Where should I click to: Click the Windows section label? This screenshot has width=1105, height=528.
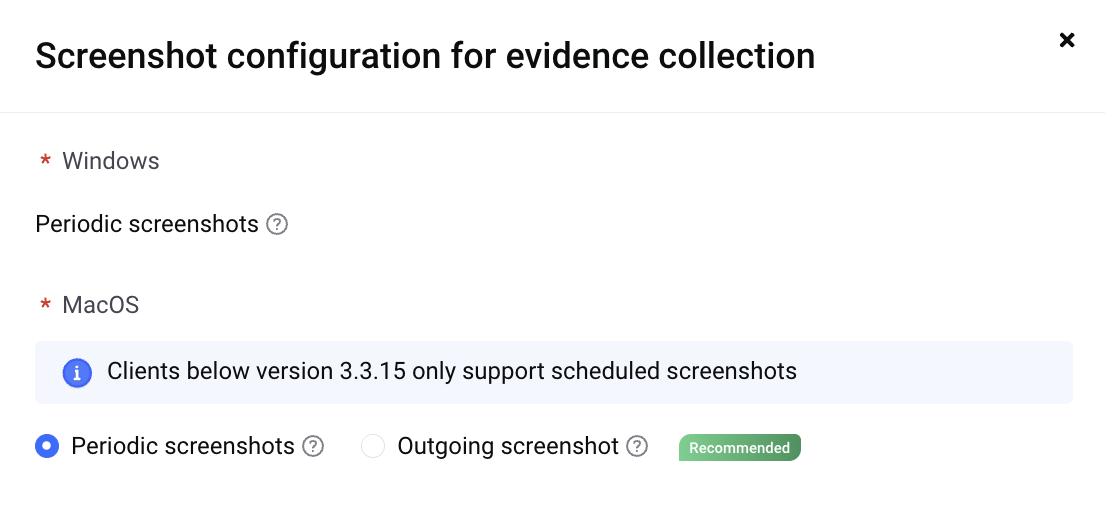point(111,161)
